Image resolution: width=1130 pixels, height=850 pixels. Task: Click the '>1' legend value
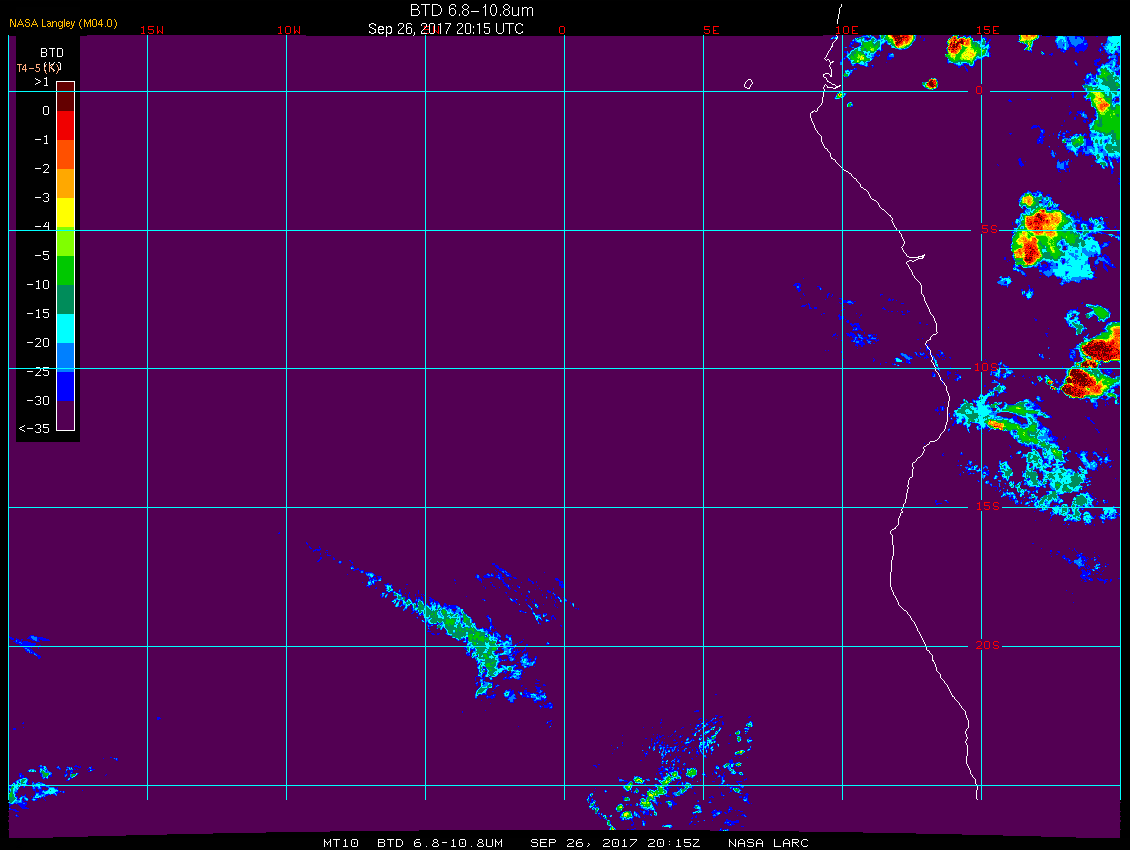[x=42, y=82]
